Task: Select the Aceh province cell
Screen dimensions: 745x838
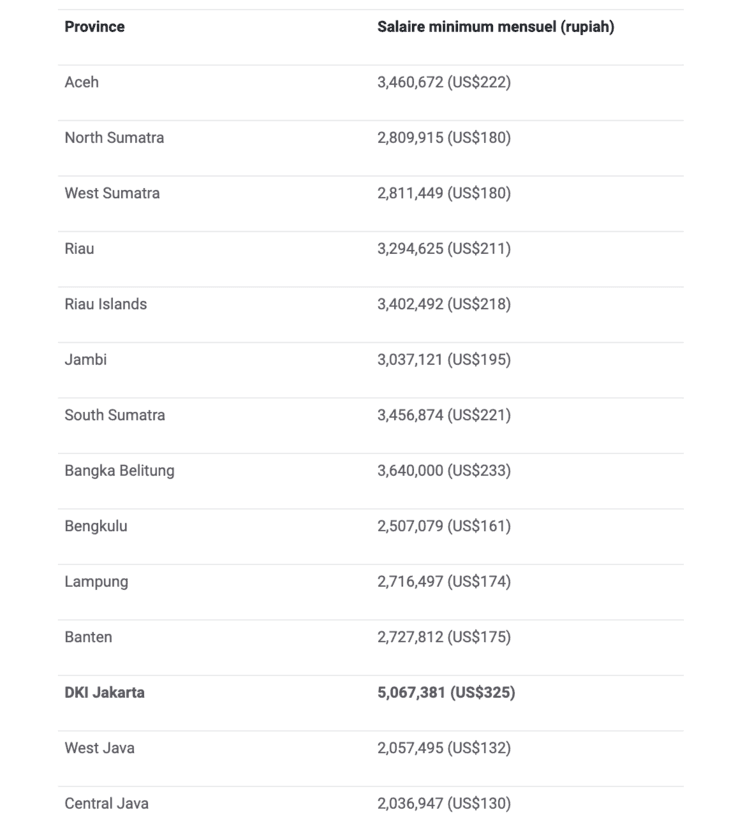Action: (82, 82)
